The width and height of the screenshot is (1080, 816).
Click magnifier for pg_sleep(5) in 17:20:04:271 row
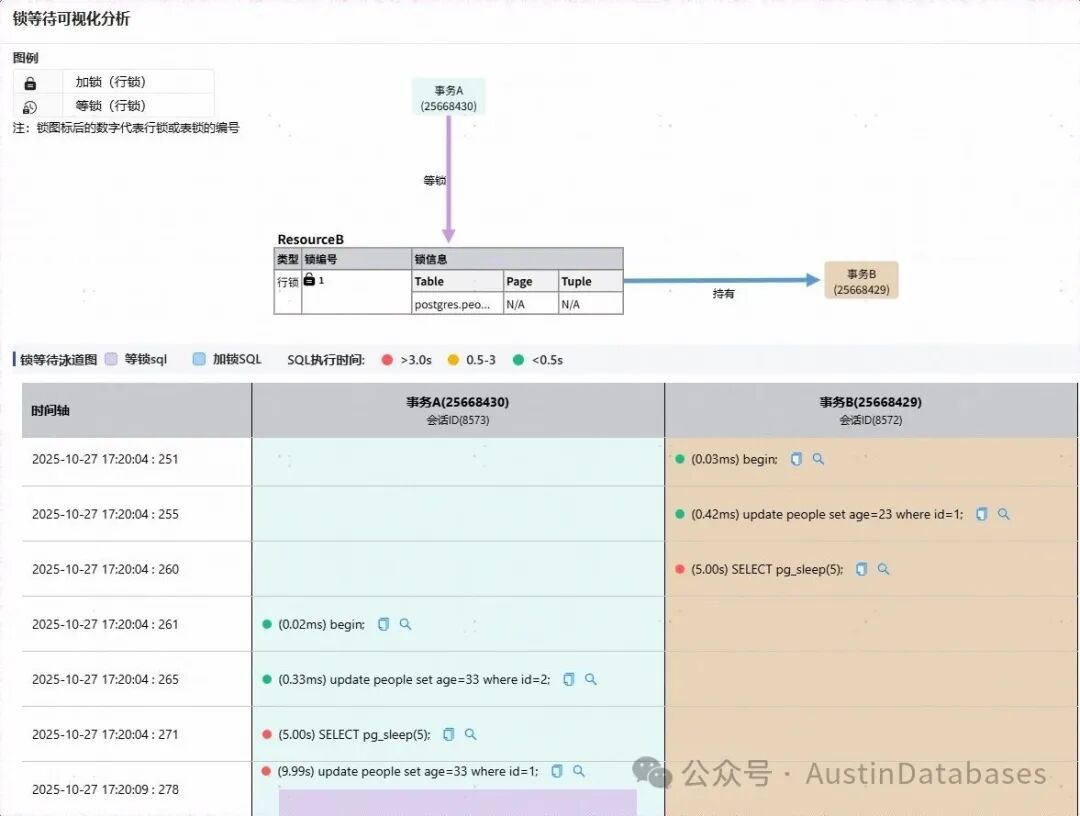coord(470,734)
